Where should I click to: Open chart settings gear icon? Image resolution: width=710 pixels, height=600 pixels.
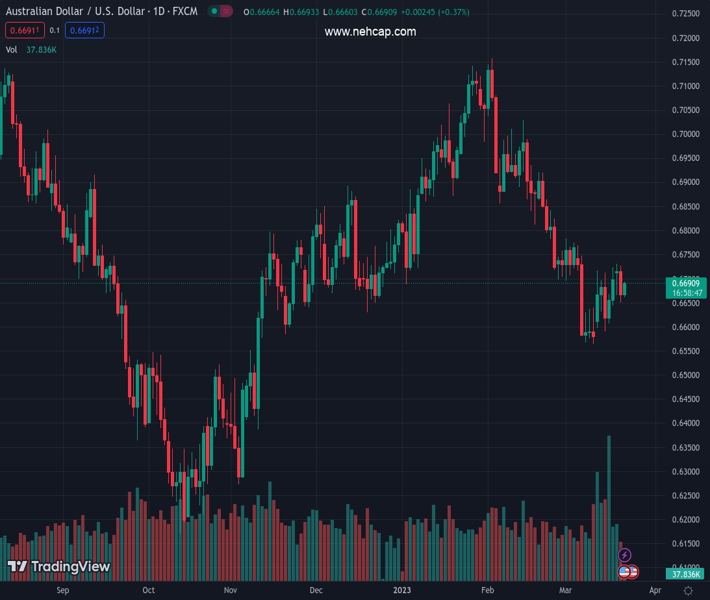point(688,591)
